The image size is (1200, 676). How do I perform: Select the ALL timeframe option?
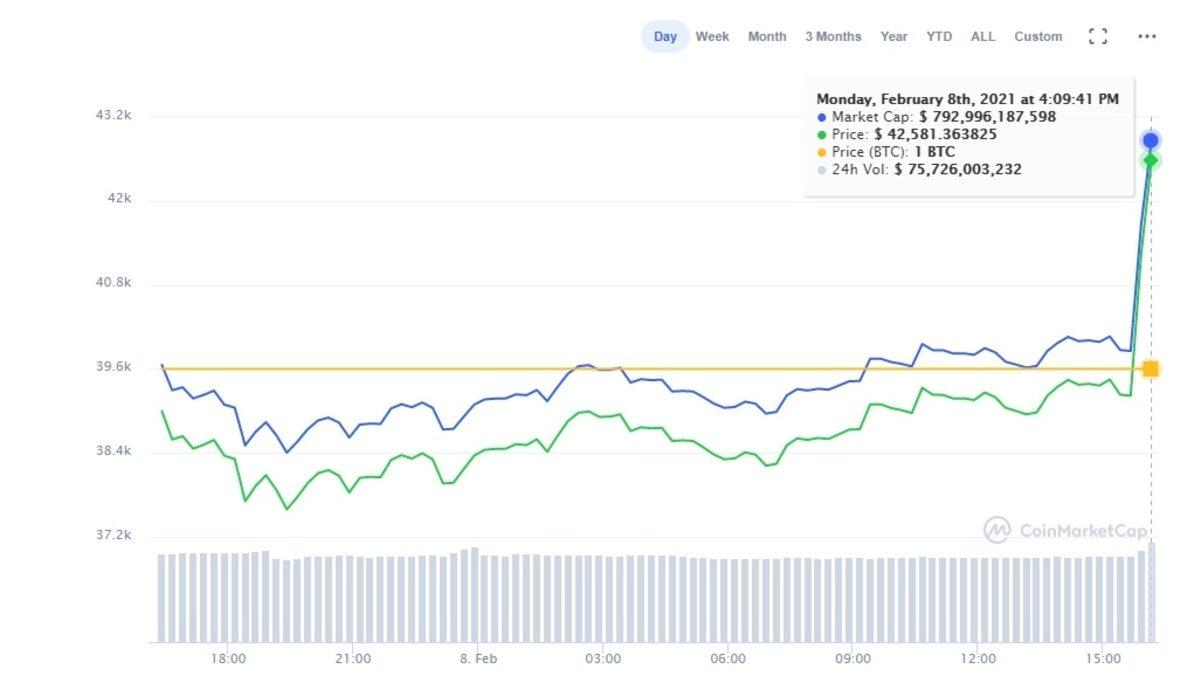982,36
